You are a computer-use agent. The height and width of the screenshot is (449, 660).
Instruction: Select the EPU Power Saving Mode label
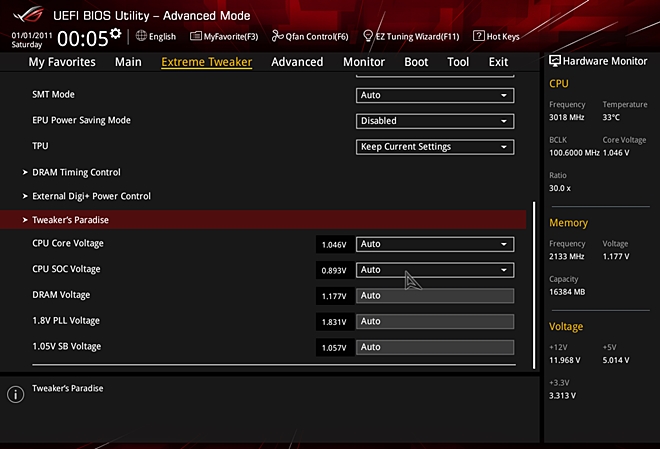click(82, 120)
